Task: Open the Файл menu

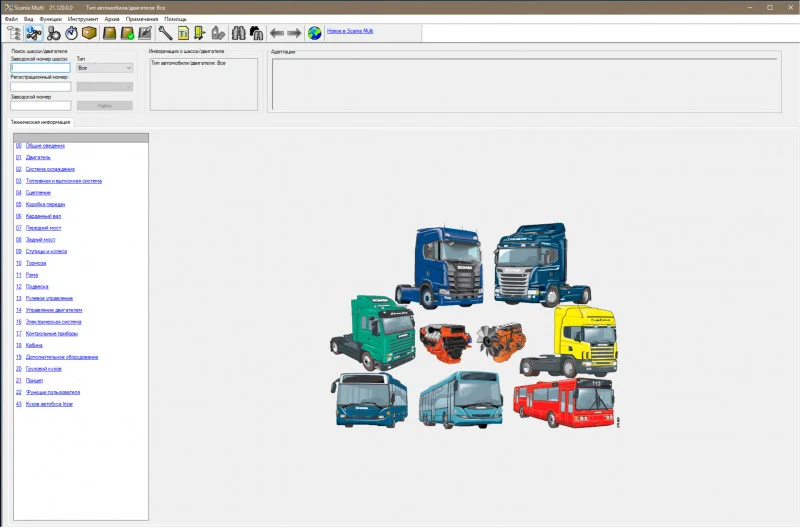Action: (x=11, y=19)
